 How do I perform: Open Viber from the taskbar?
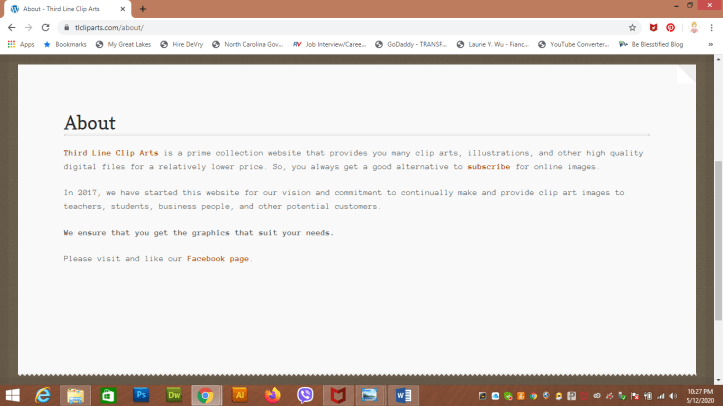pyautogui.click(x=305, y=395)
